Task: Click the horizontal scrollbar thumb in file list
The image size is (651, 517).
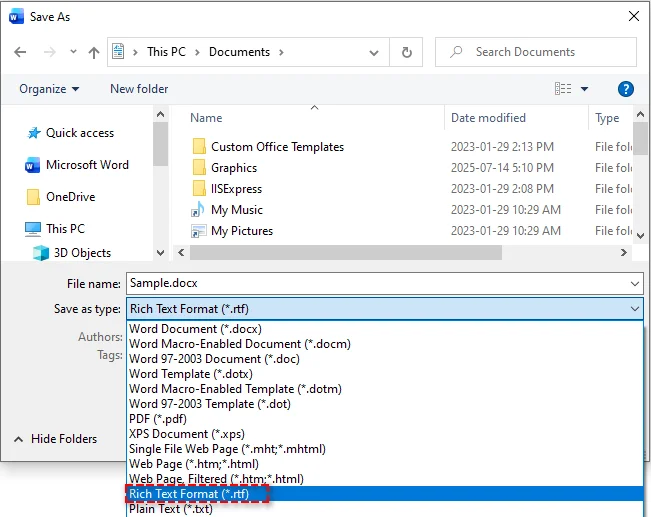Action: click(x=346, y=252)
